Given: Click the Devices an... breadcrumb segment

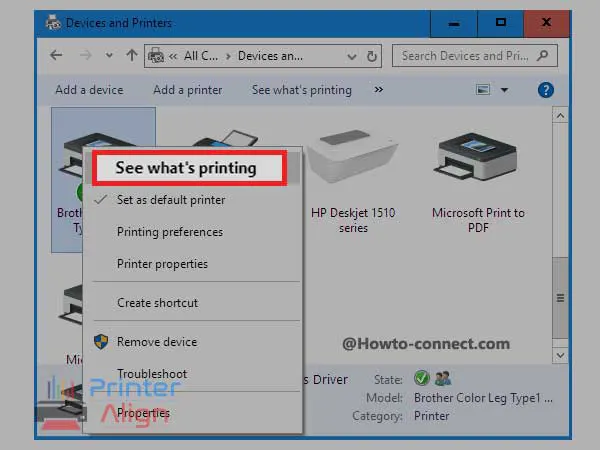Looking at the screenshot, I should (270, 56).
